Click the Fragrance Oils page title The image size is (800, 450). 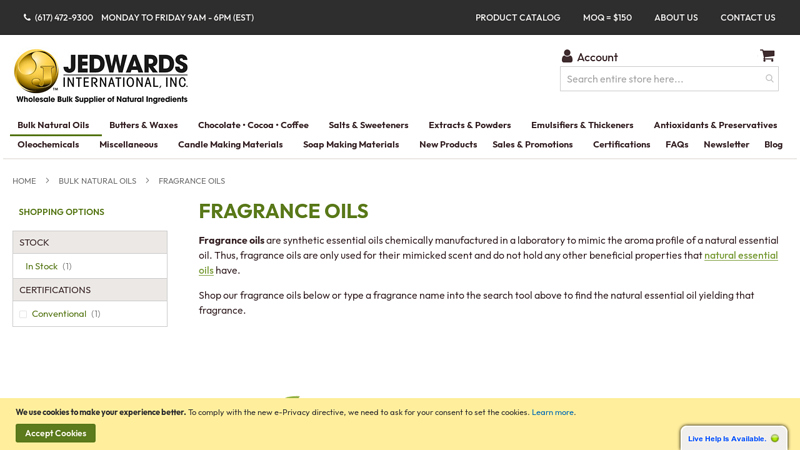click(x=283, y=211)
